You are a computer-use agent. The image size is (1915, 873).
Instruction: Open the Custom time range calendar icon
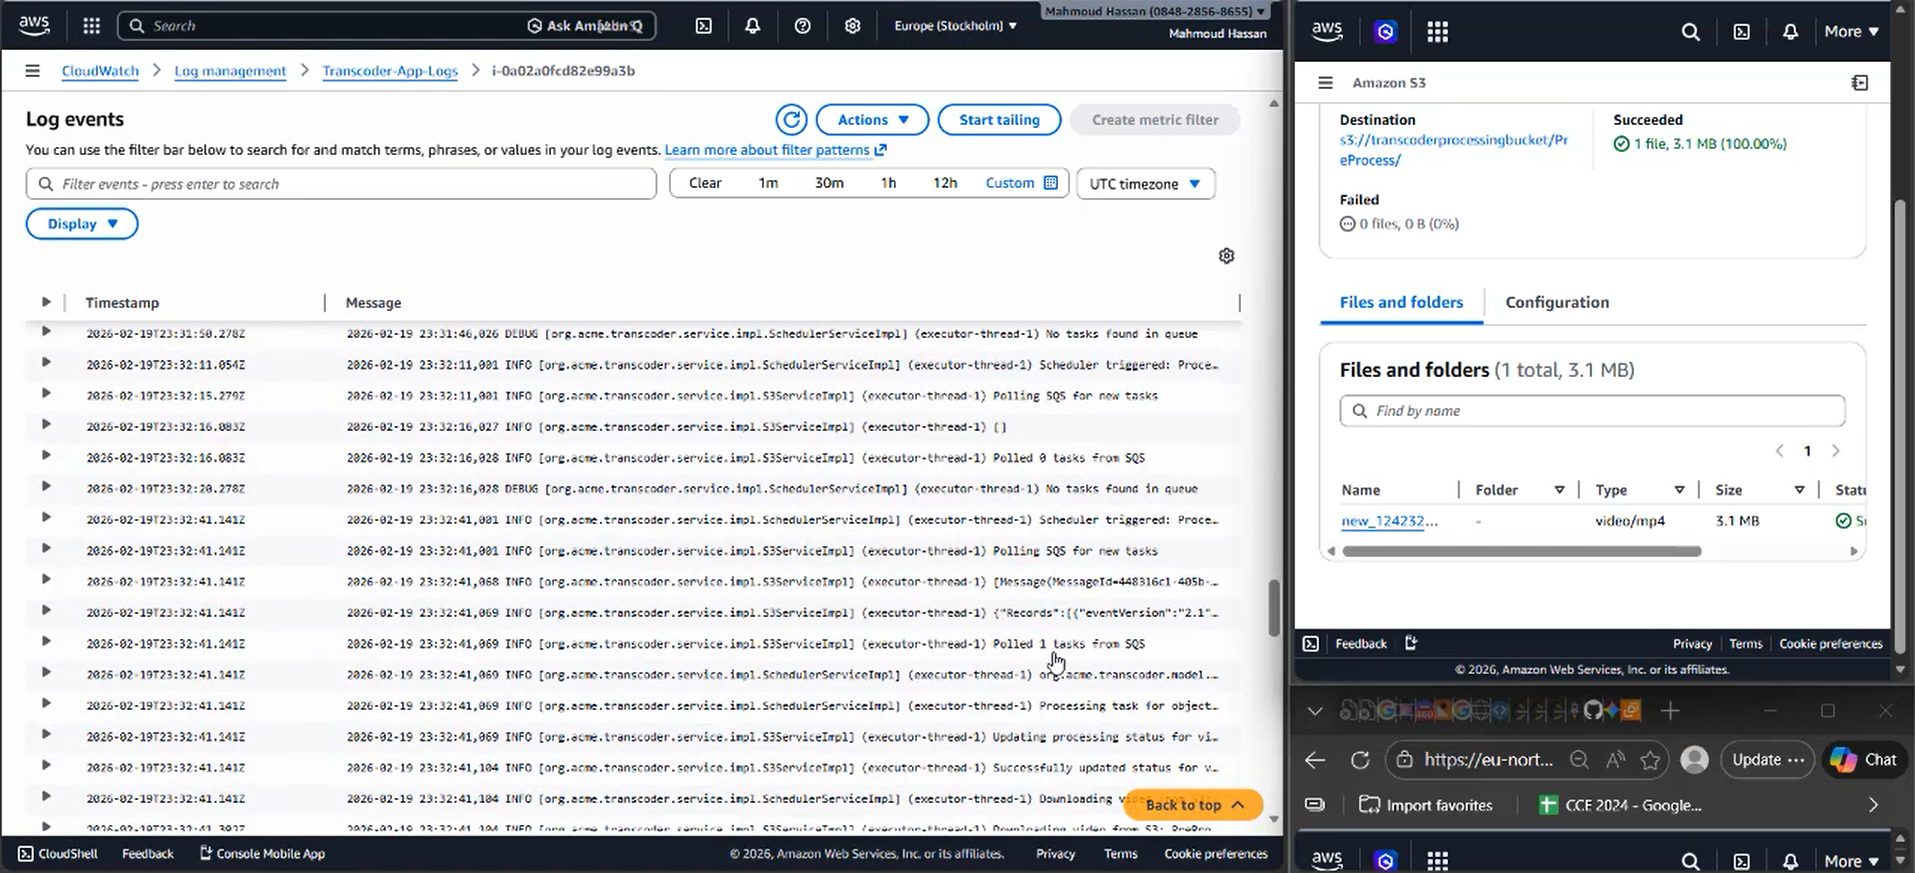[x=1050, y=183]
